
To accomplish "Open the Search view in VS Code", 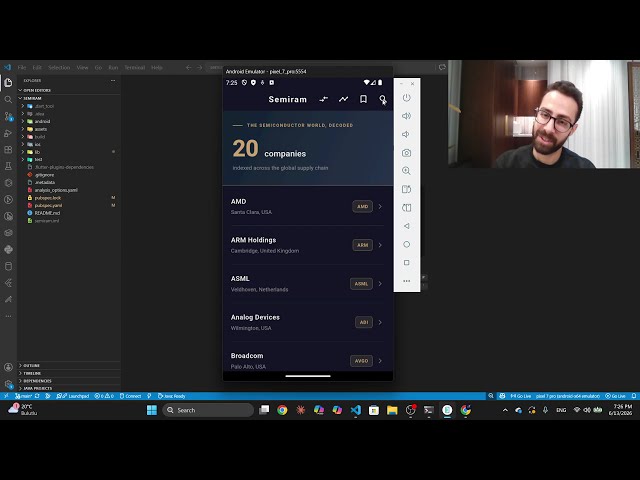I will point(8,99).
